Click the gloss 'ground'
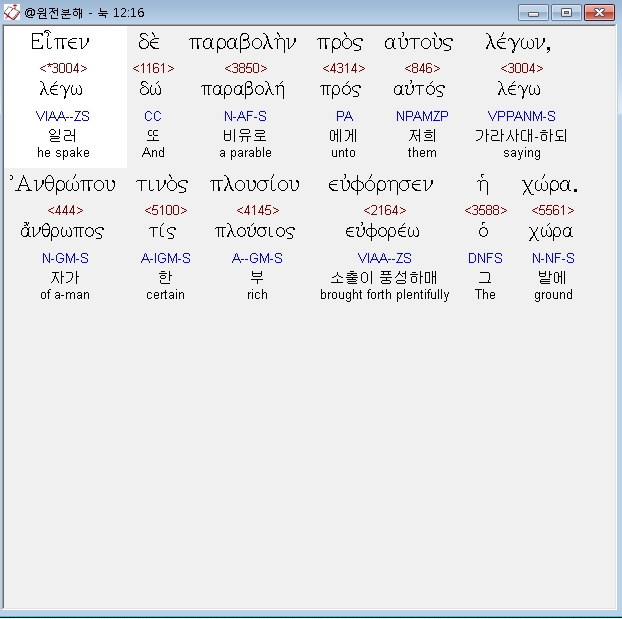This screenshot has width=622, height=619. 553,295
